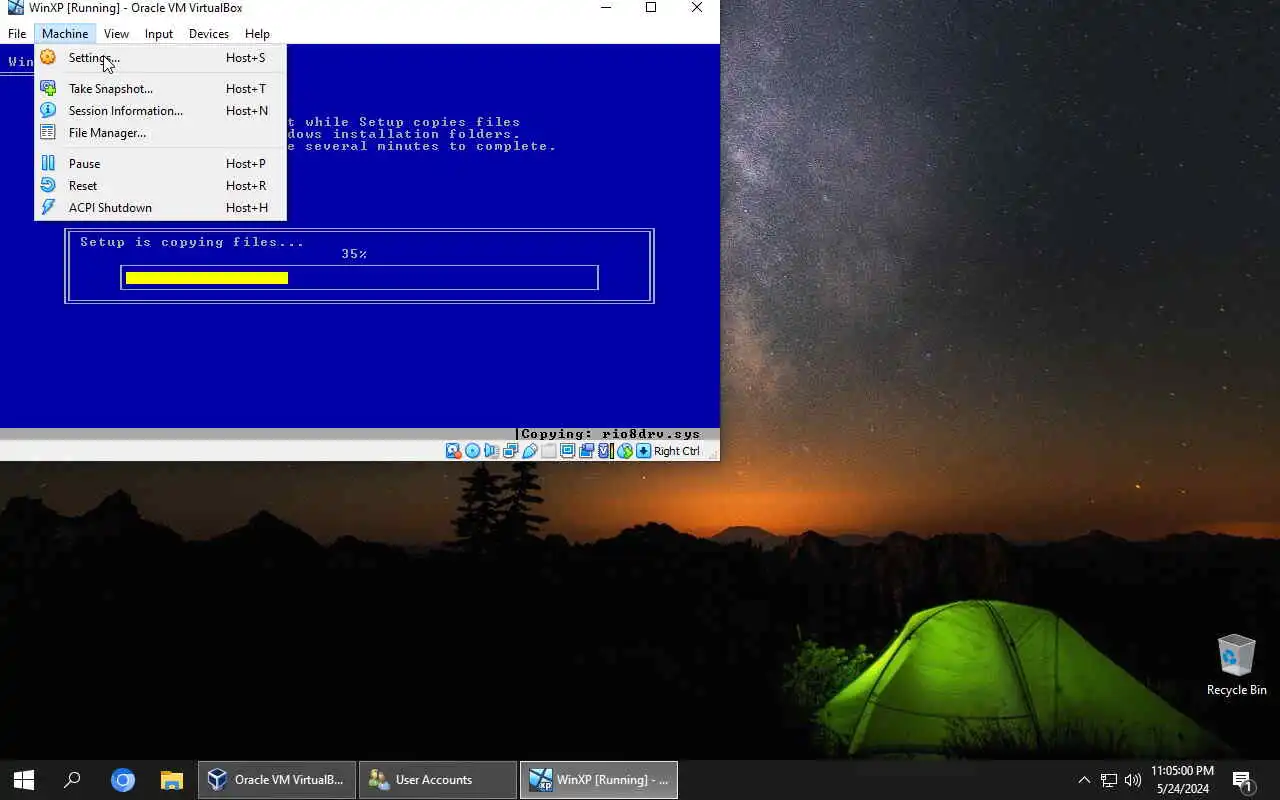The height and width of the screenshot is (800, 1280).
Task: Select Session Information menu entry
Action: pos(160,111)
